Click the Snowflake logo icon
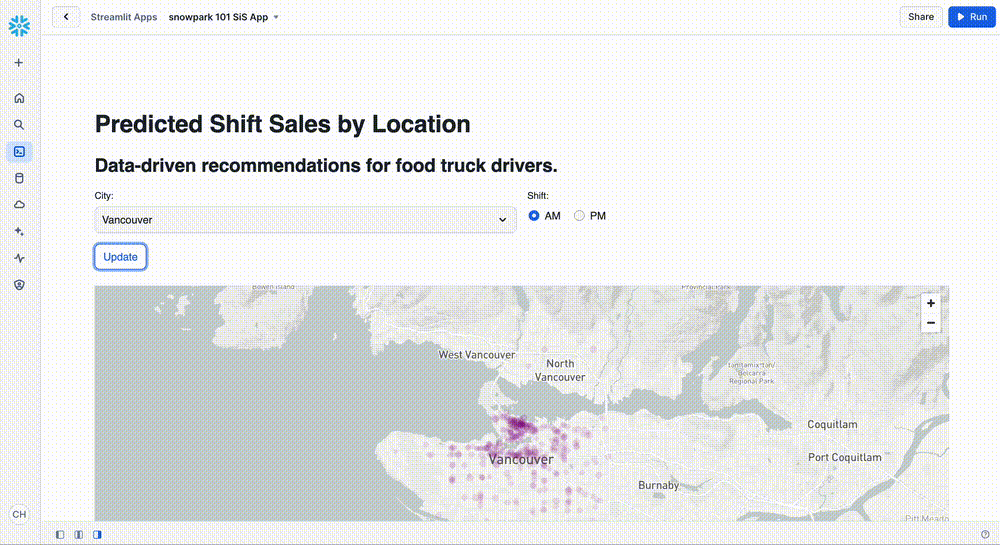The image size is (1000, 545). (19, 23)
